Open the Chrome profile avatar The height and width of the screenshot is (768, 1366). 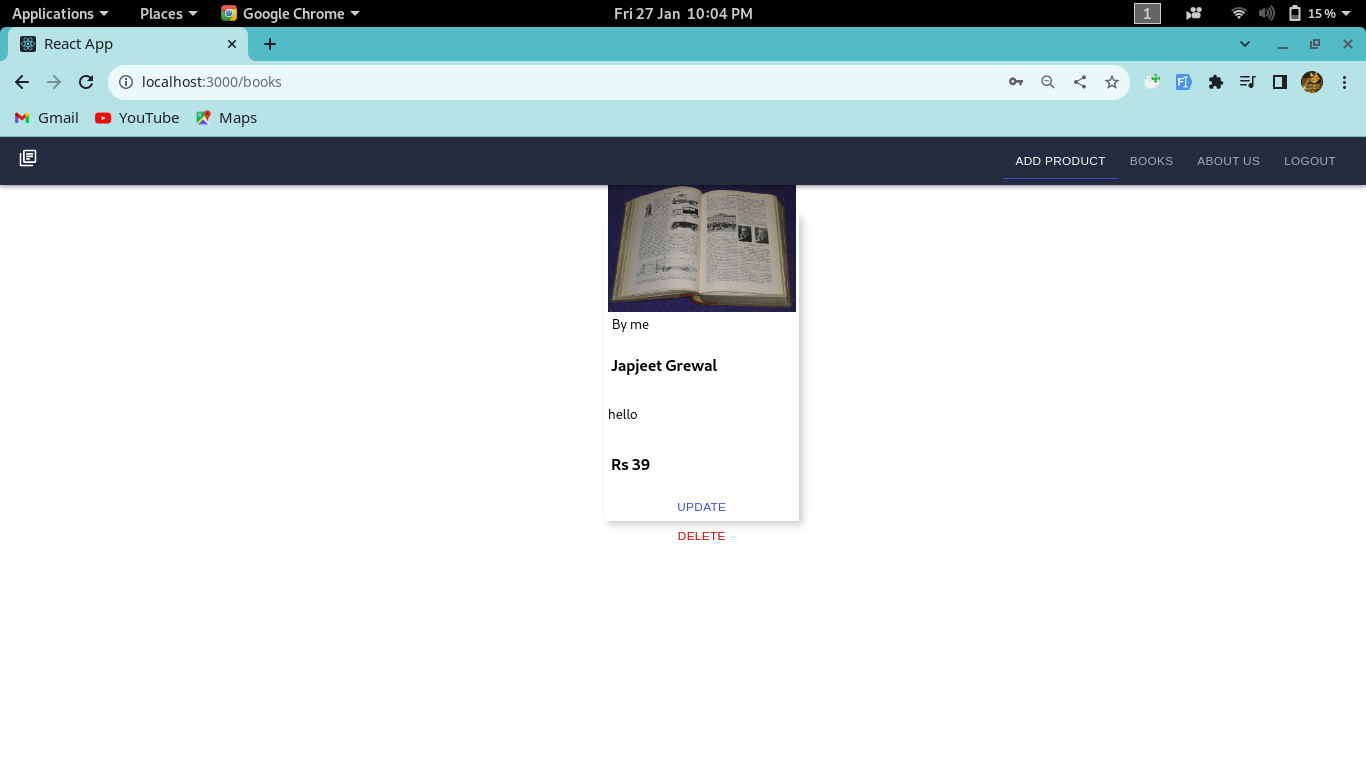click(x=1312, y=82)
